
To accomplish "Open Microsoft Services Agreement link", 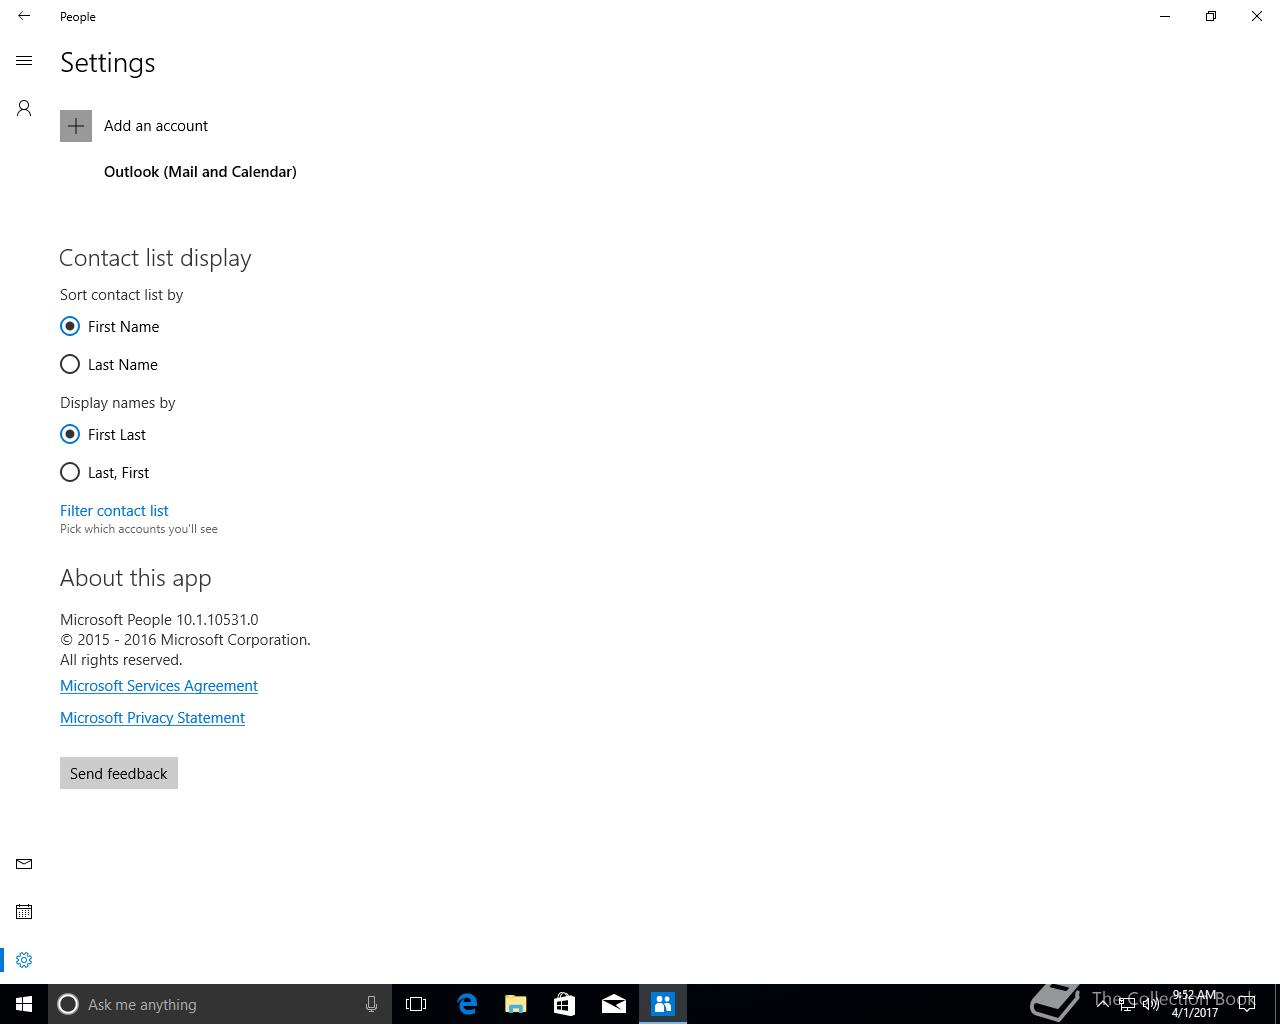I will point(159,686).
